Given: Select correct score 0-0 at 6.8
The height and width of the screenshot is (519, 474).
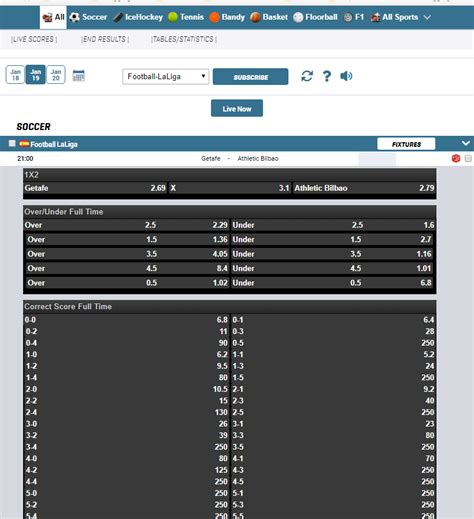Looking at the screenshot, I should pyautogui.click(x=126, y=320).
